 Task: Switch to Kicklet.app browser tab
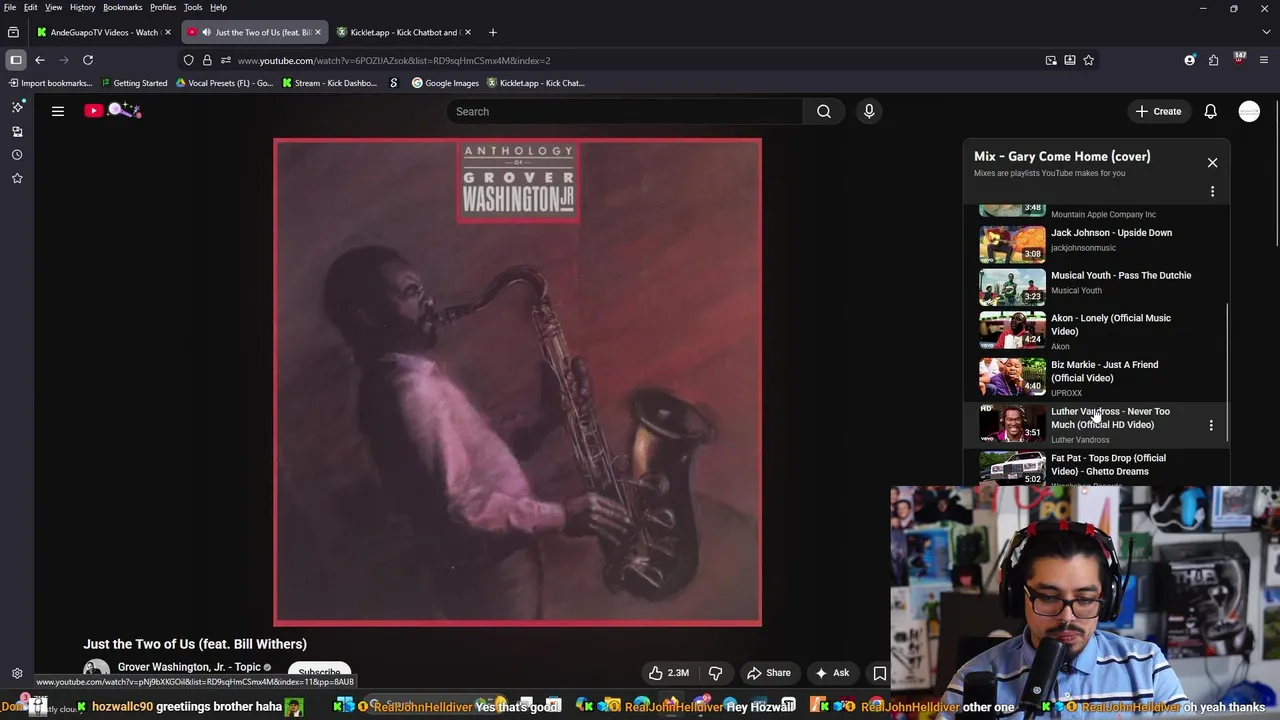pos(404,32)
